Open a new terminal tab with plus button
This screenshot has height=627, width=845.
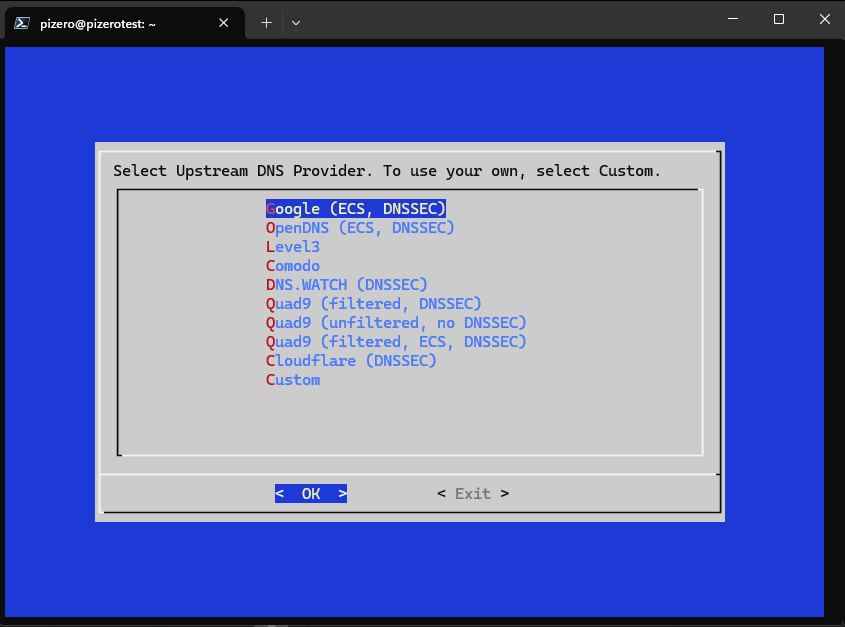[266, 22]
